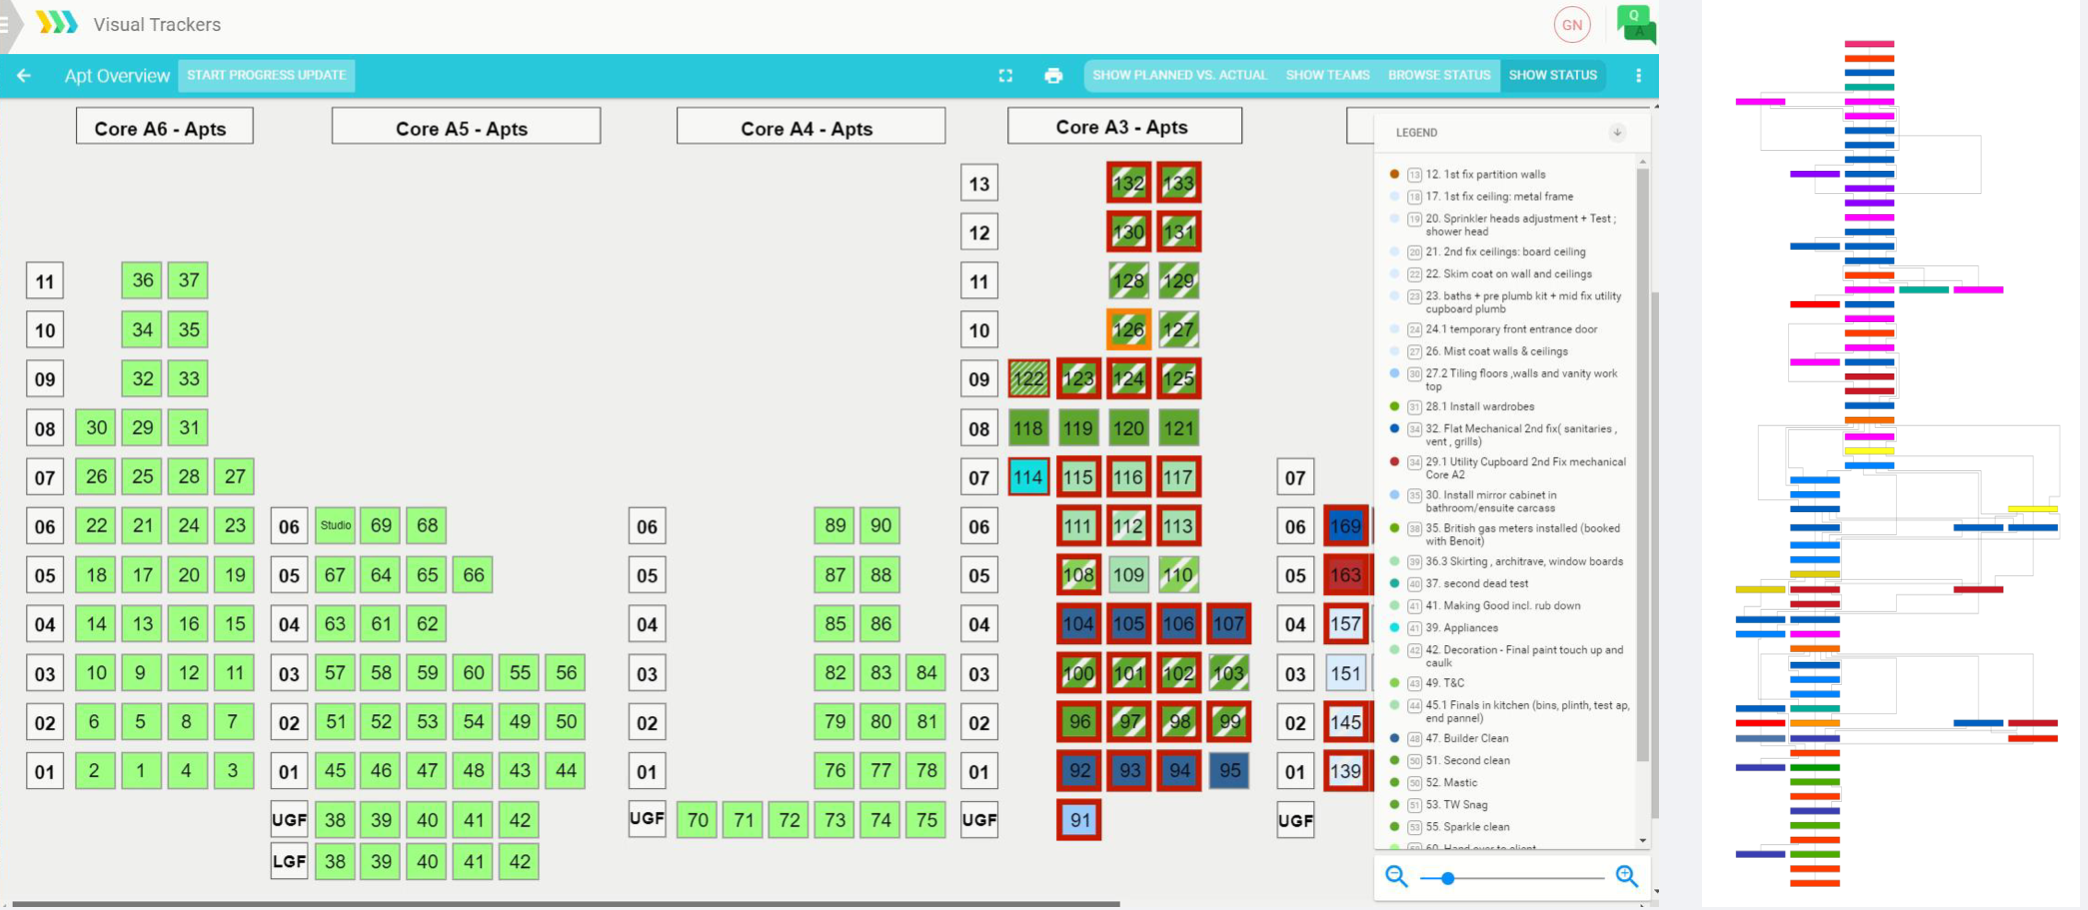Screen dimensions: 2088x910
Task: Click the Start Progress Update button
Action: click(x=266, y=75)
